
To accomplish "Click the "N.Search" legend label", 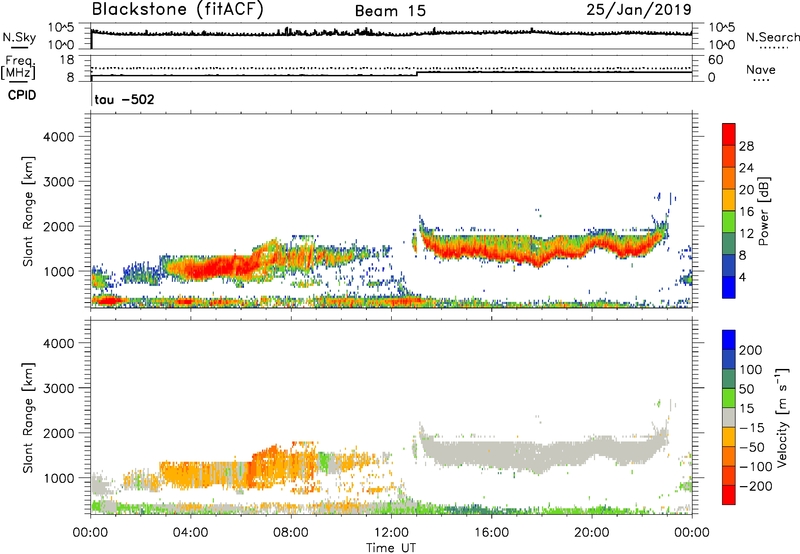I will tap(772, 37).
